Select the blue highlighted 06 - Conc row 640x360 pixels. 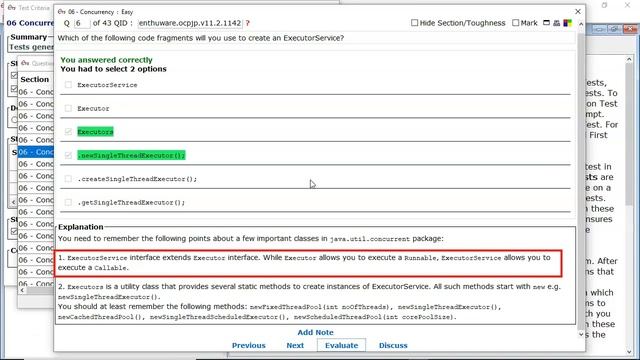pyautogui.click(x=36, y=152)
